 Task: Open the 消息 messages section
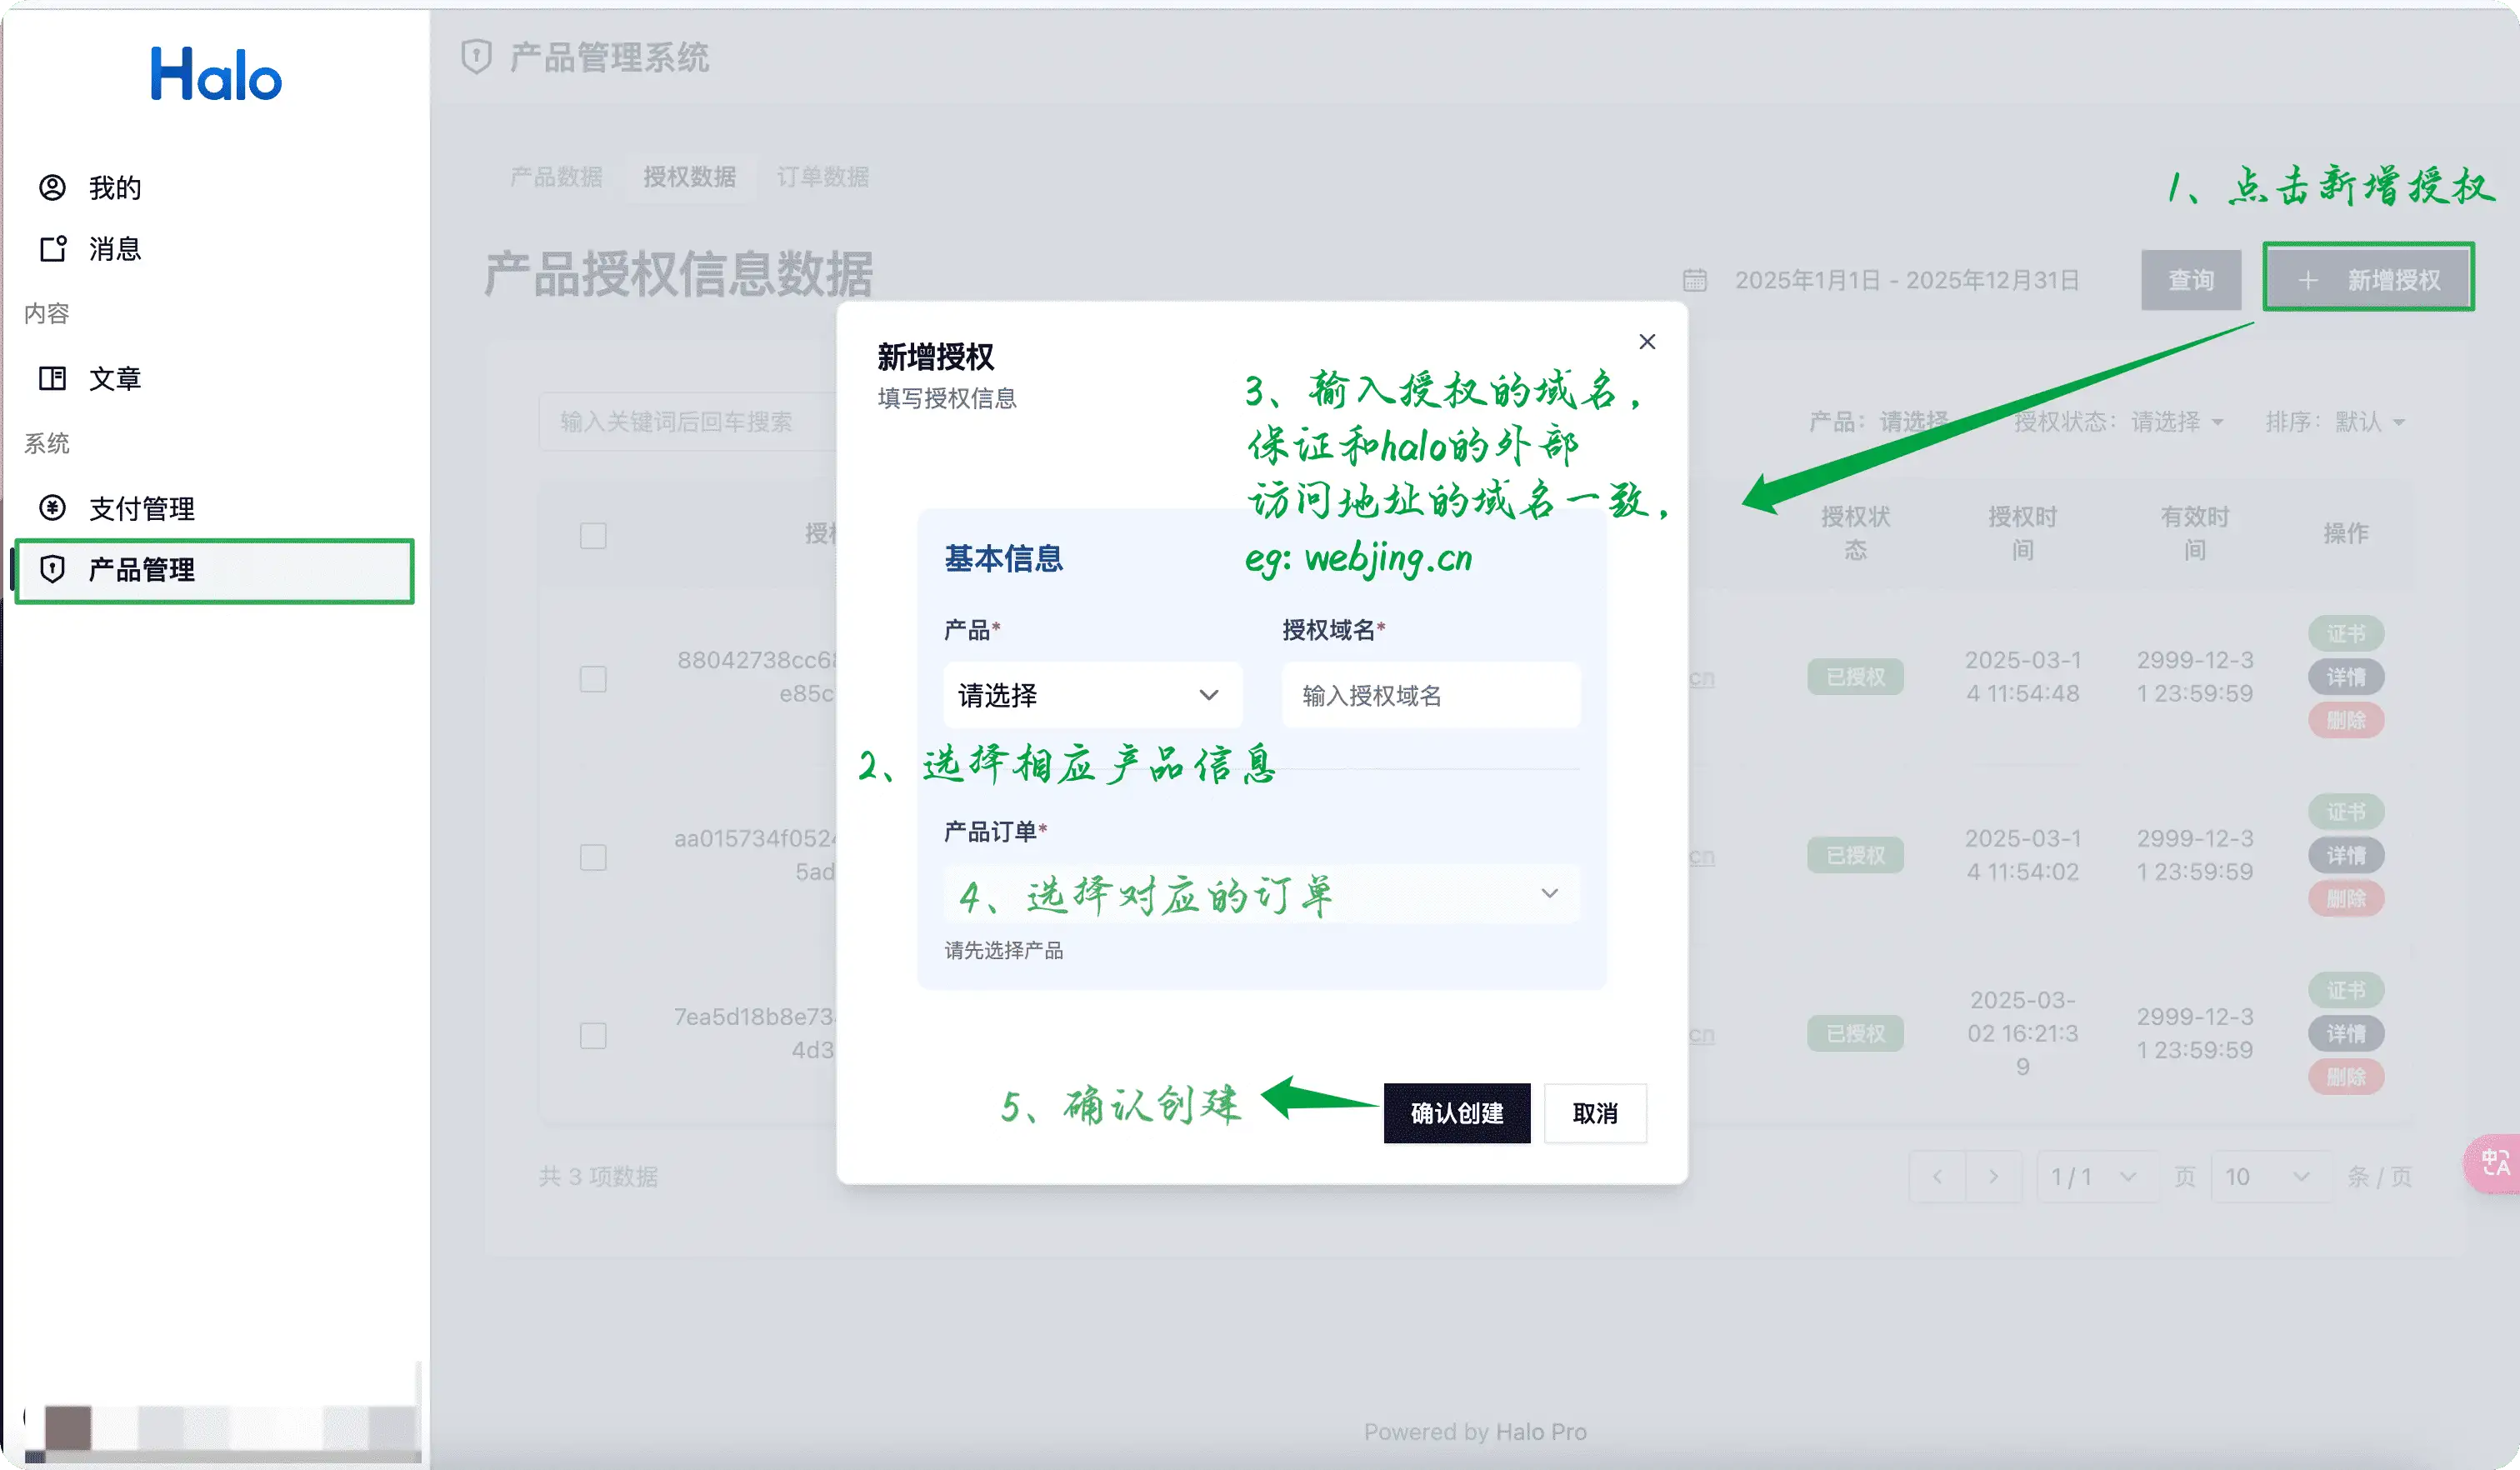(x=114, y=249)
